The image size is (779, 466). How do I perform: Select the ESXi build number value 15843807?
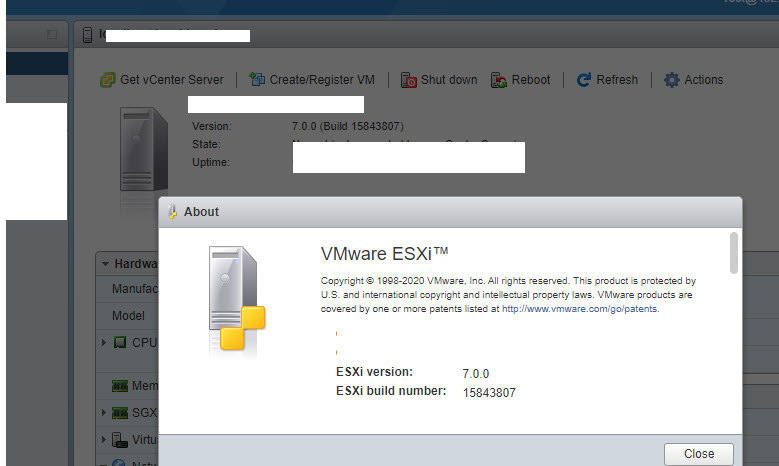coord(489,393)
